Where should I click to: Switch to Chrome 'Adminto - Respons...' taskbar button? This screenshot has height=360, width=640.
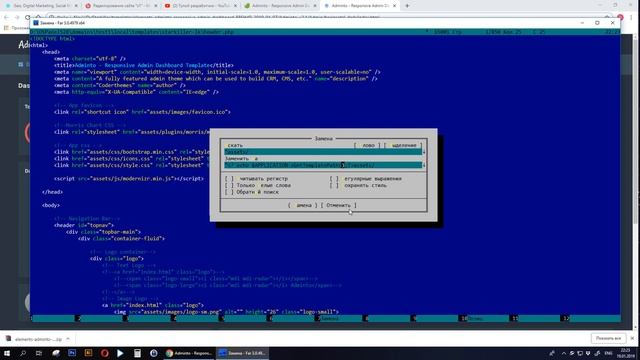pos(189,353)
